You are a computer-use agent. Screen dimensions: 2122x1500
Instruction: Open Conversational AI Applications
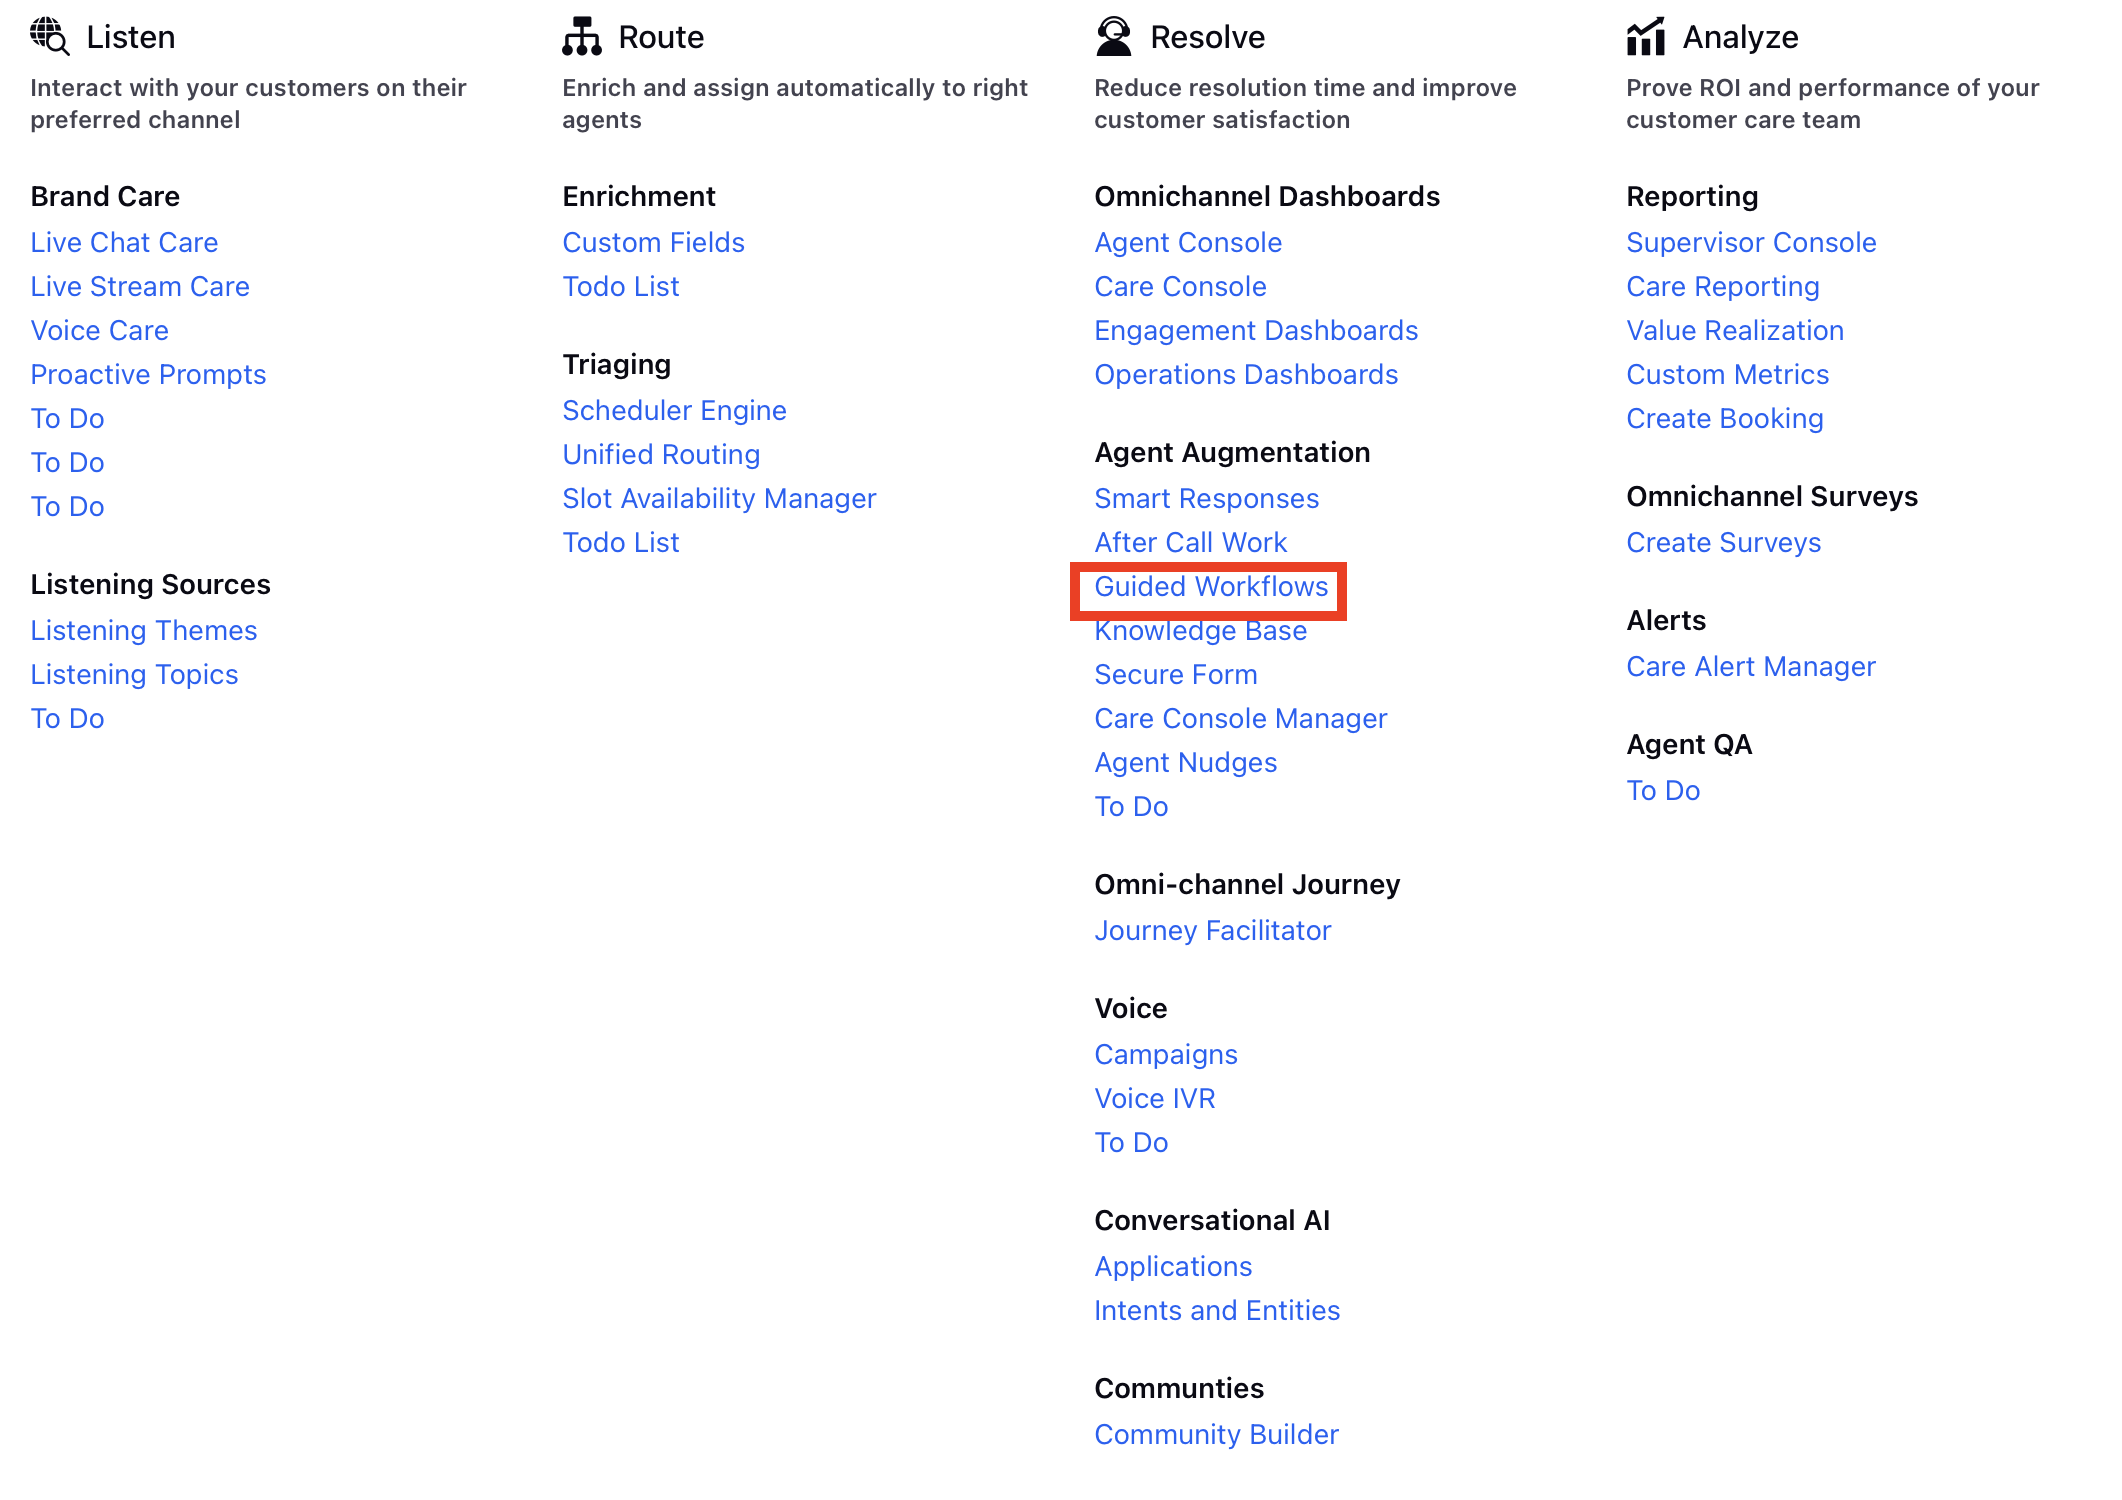pyautogui.click(x=1173, y=1267)
